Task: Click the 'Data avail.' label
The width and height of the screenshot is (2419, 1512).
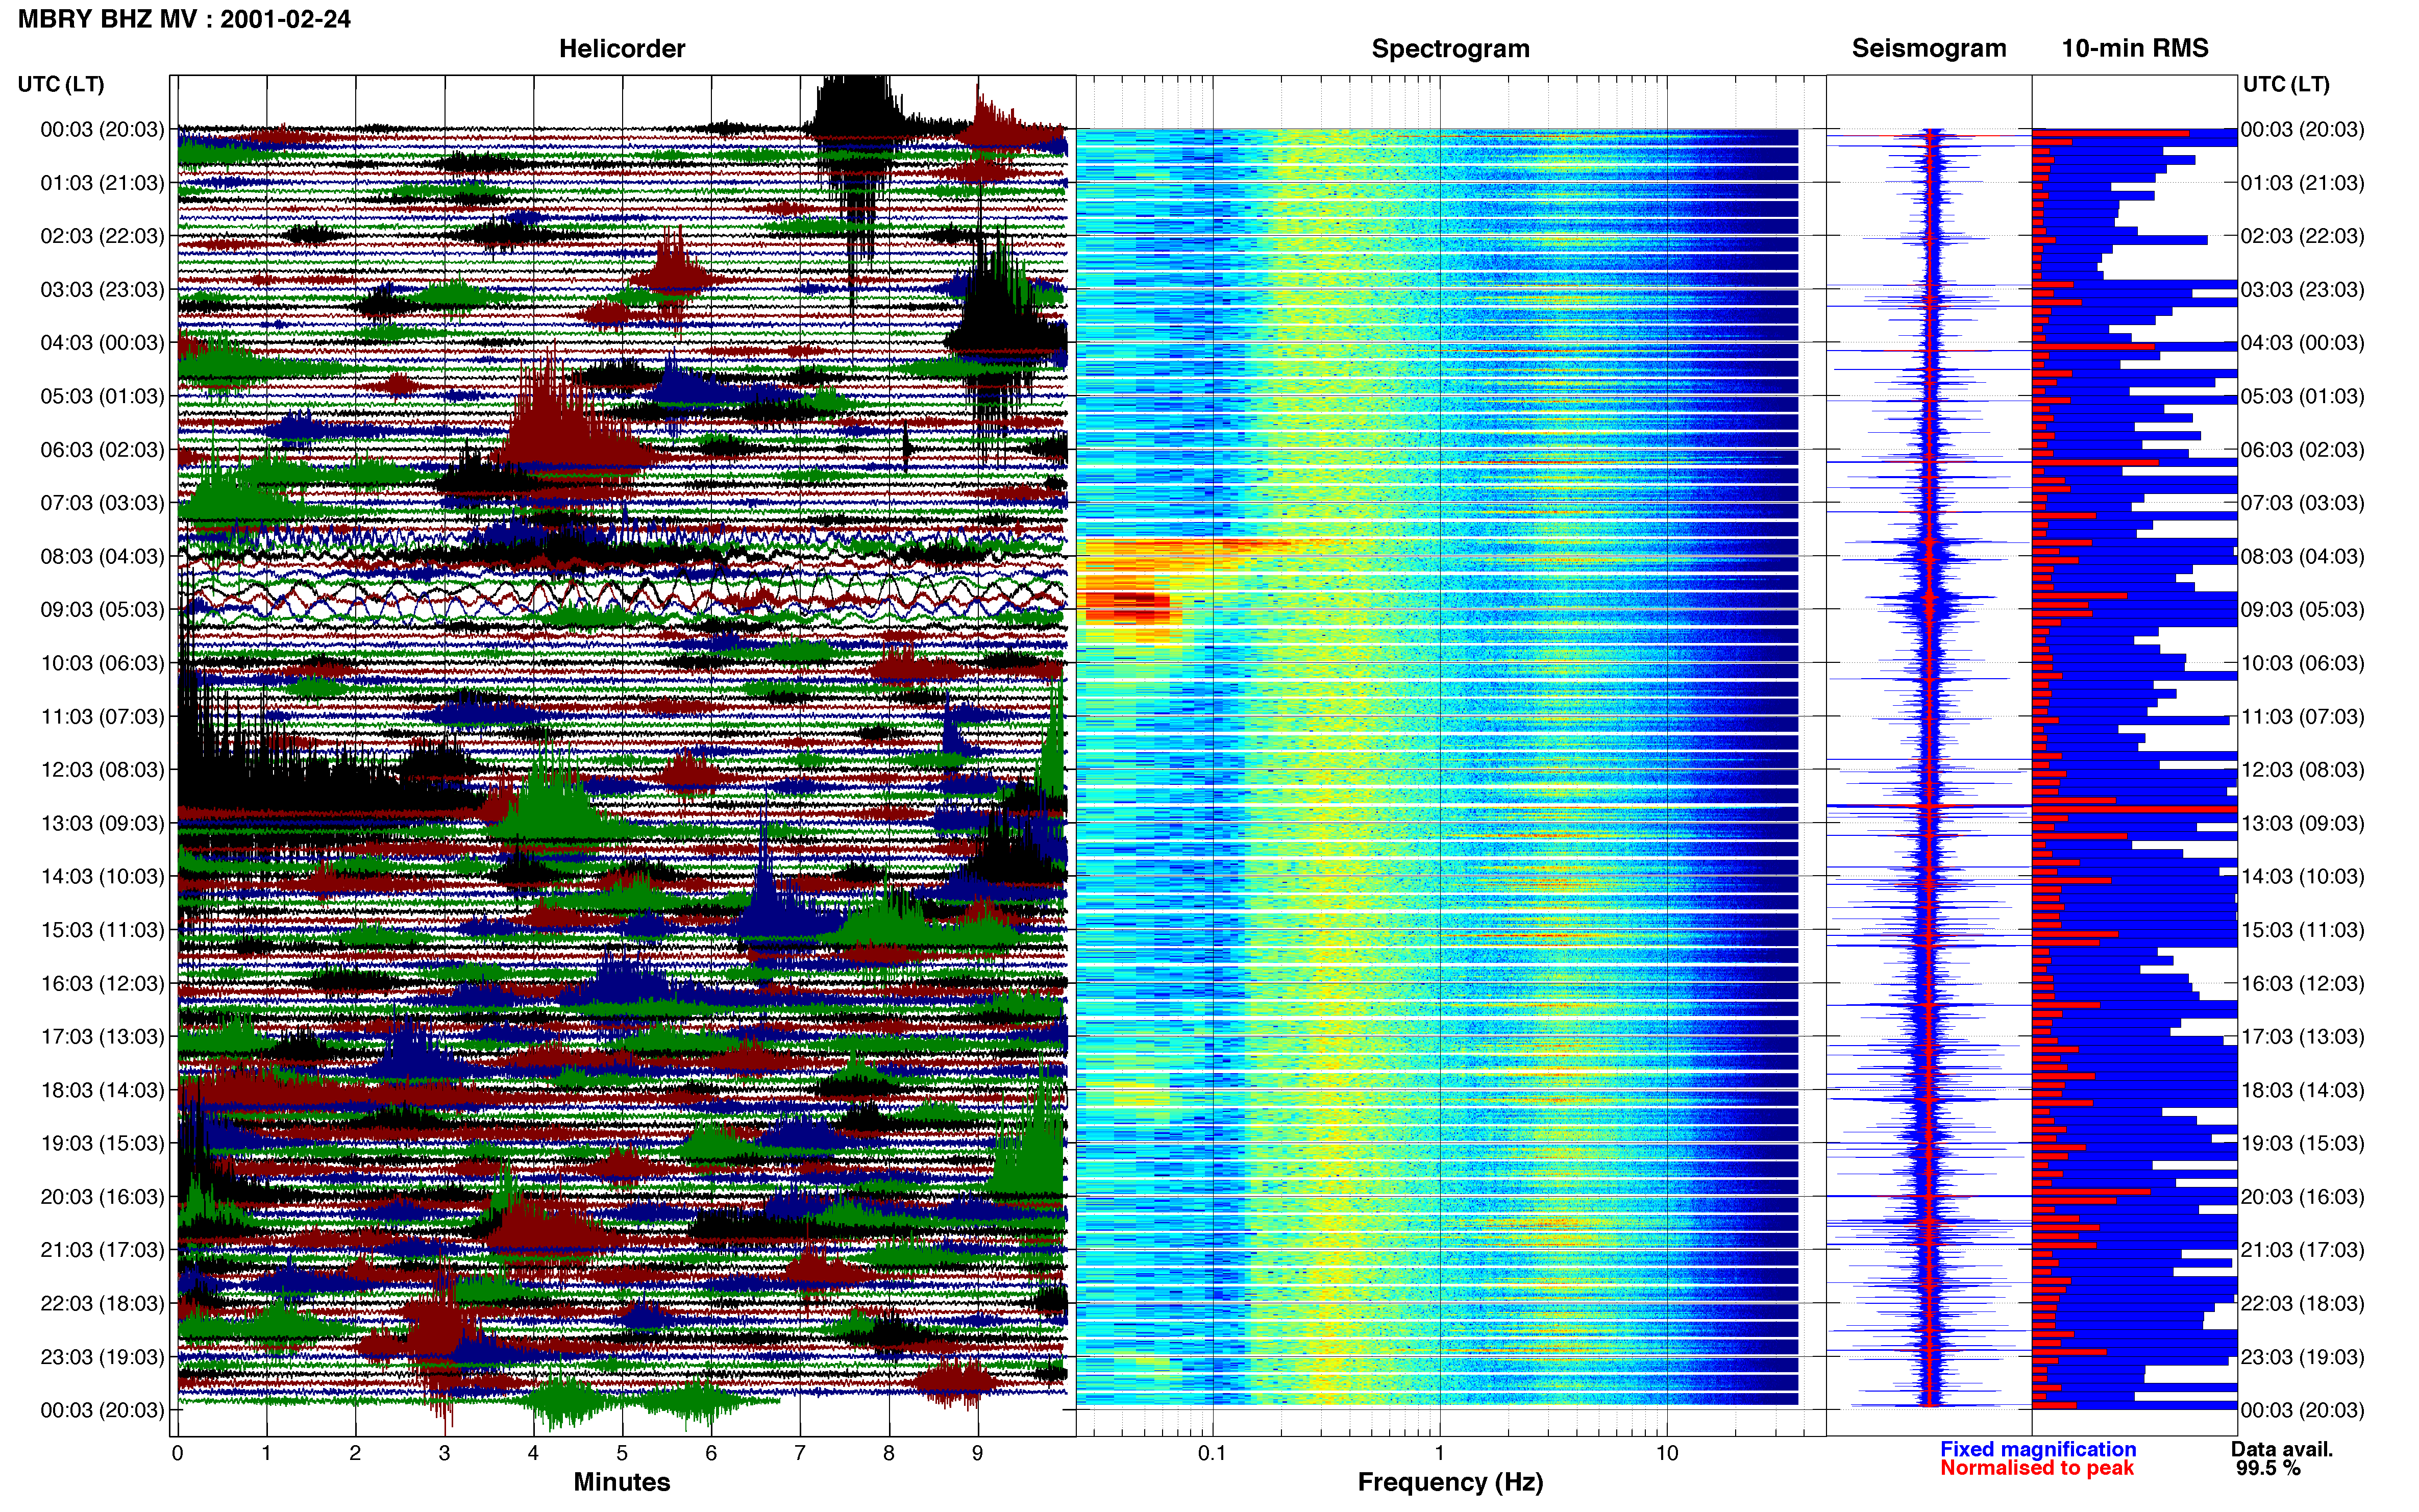Action: click(2282, 1449)
